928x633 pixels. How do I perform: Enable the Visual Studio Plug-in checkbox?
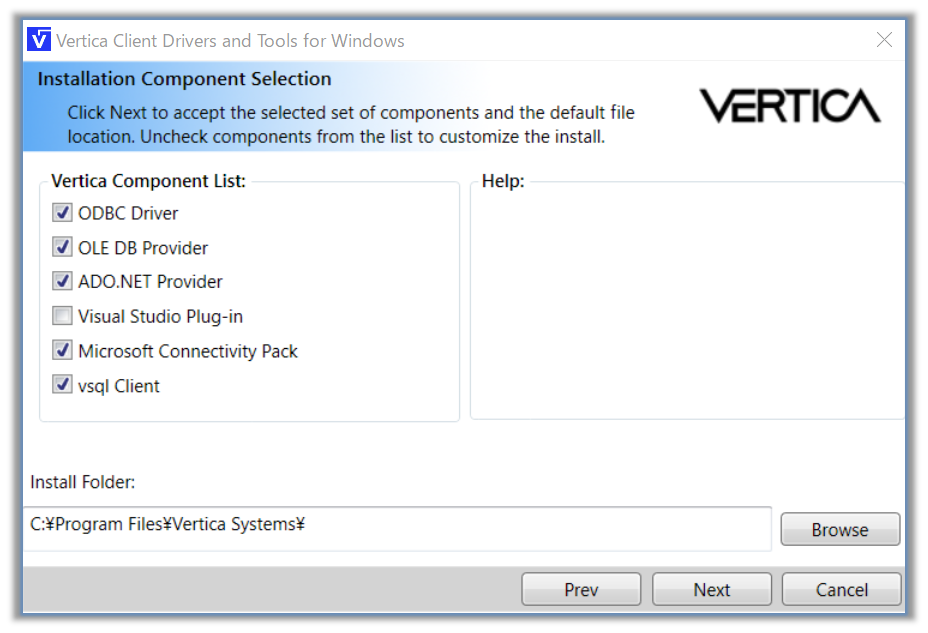click(x=62, y=317)
